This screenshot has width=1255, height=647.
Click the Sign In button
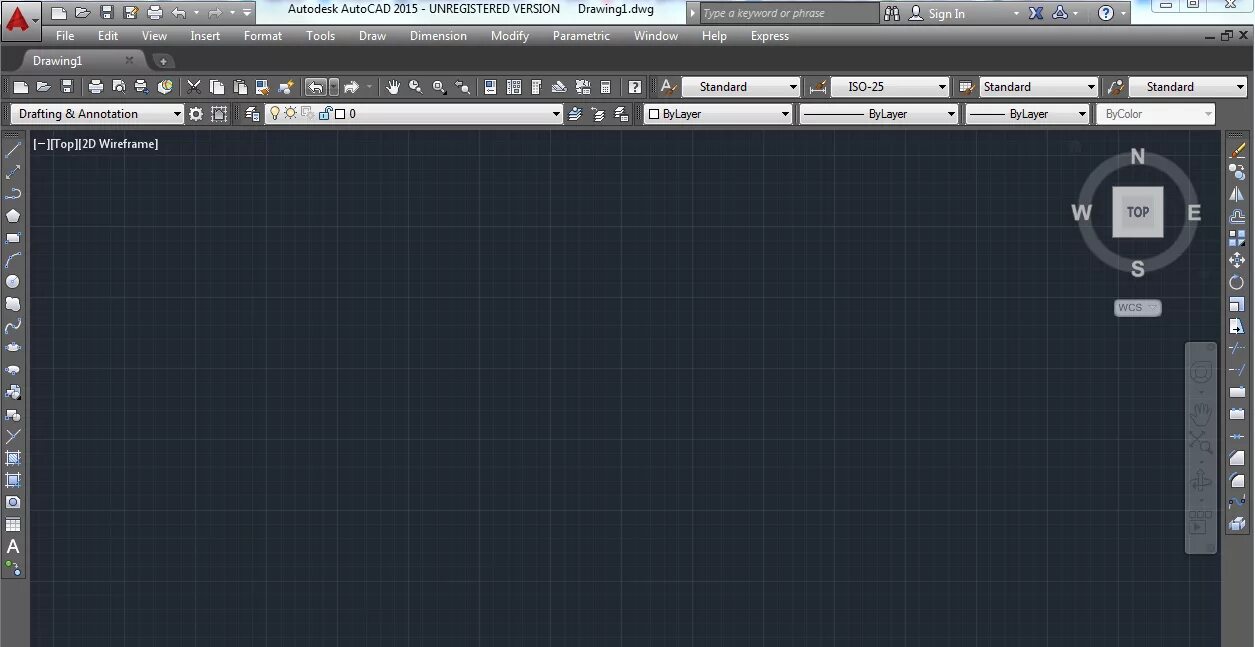(946, 14)
